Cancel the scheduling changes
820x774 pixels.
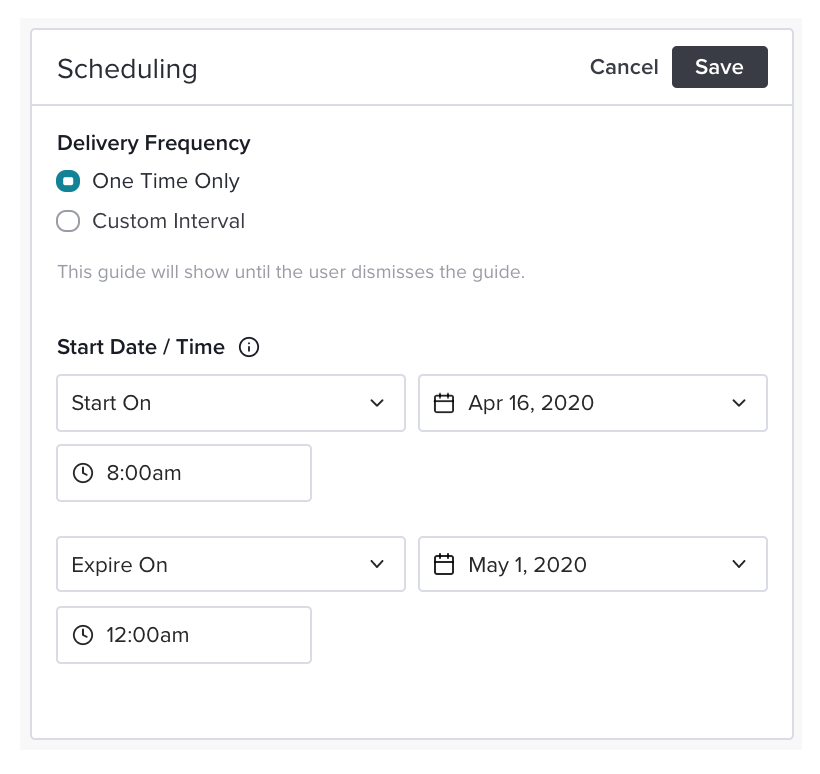[x=624, y=67]
